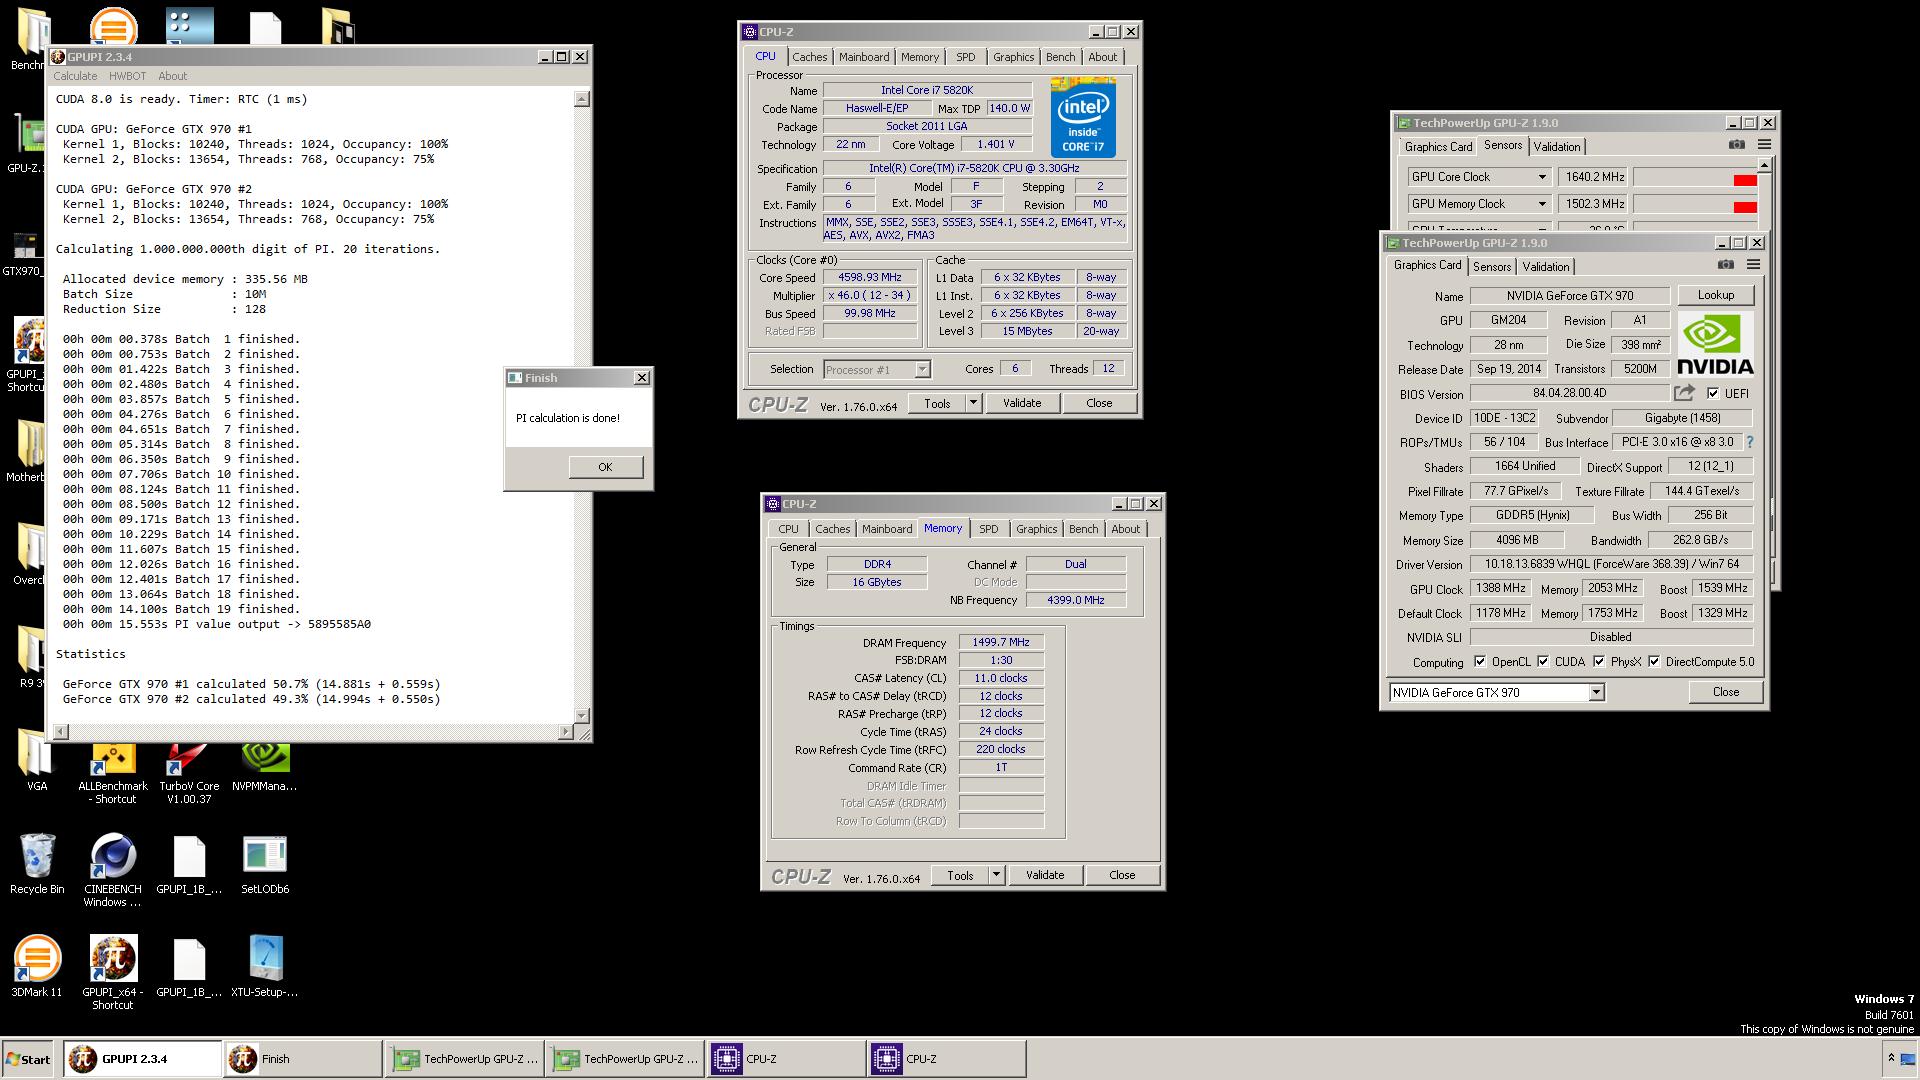Click the GPU Core Clock red graph bar
The height and width of the screenshot is (1080, 1920).
pyautogui.click(x=1745, y=180)
